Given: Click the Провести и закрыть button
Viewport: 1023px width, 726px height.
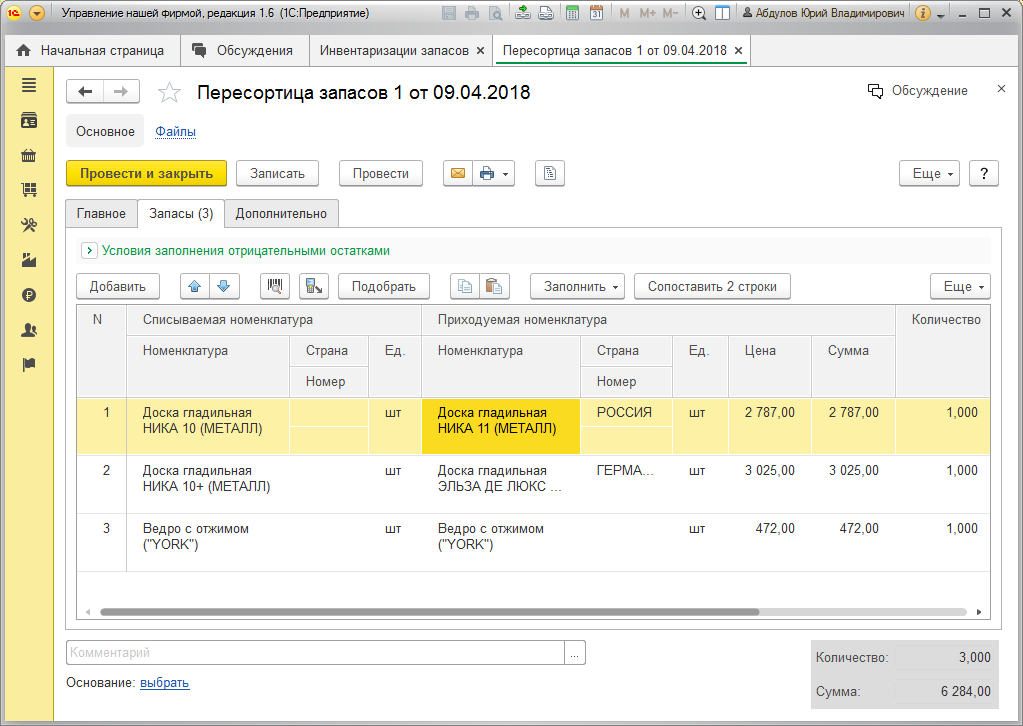Looking at the screenshot, I should point(146,173).
